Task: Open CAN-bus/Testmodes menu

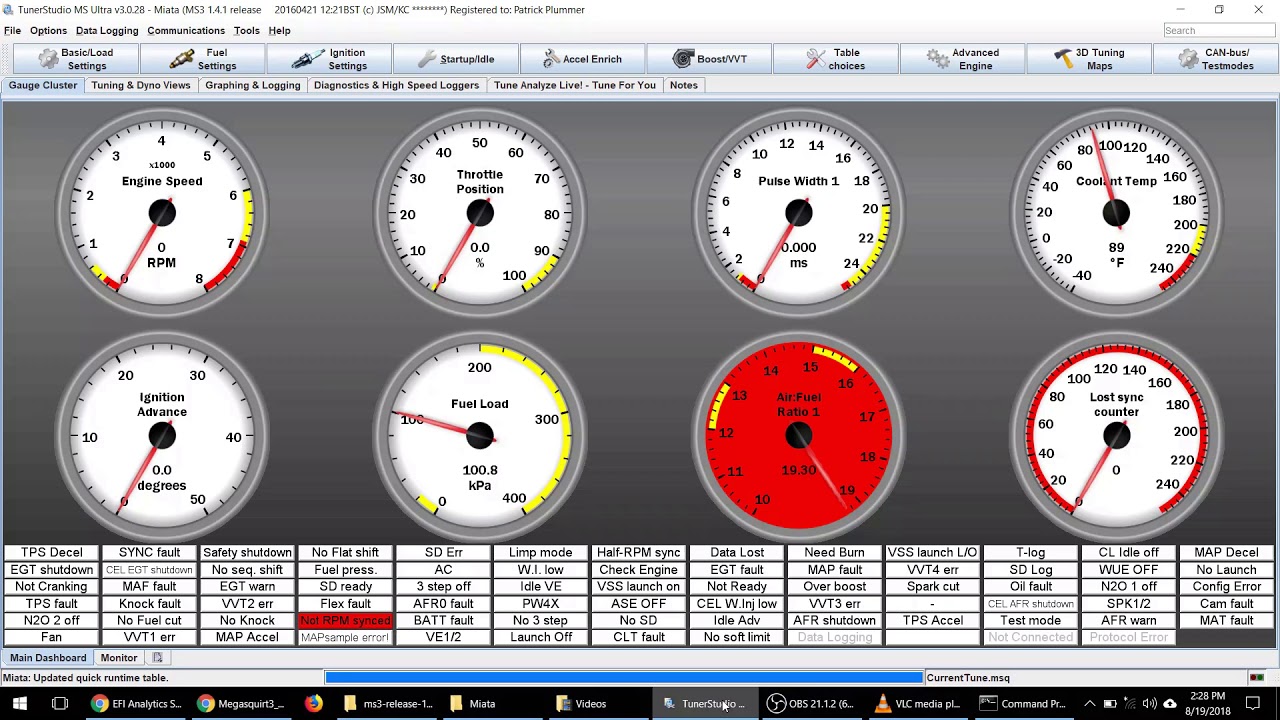Action: tap(1215, 59)
